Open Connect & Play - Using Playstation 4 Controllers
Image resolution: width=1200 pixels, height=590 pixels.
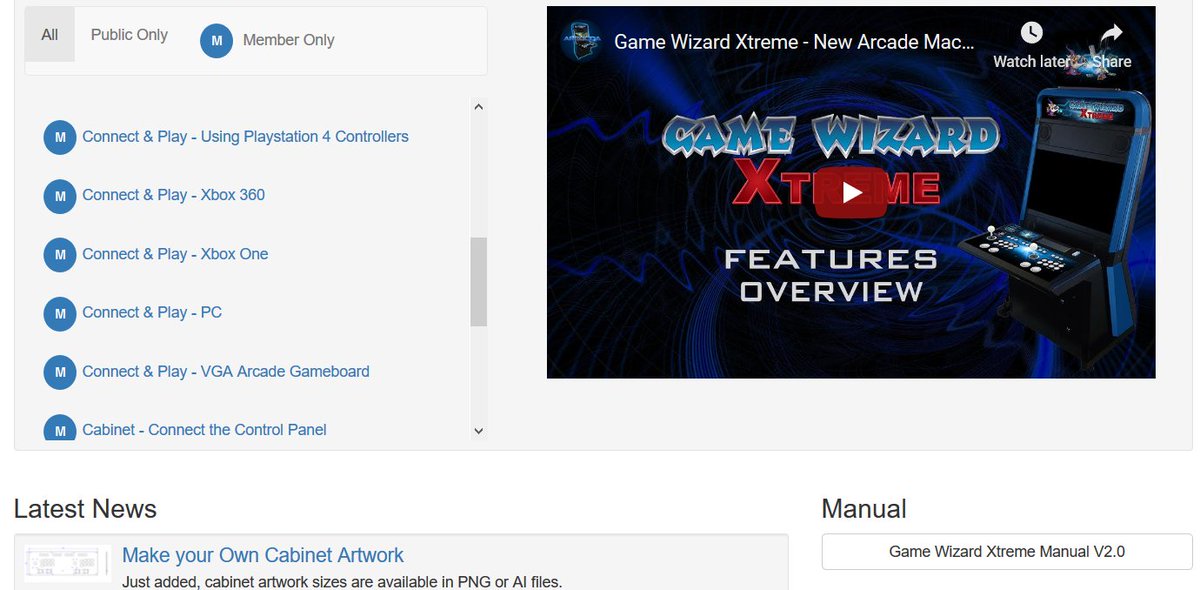pyautogui.click(x=245, y=137)
